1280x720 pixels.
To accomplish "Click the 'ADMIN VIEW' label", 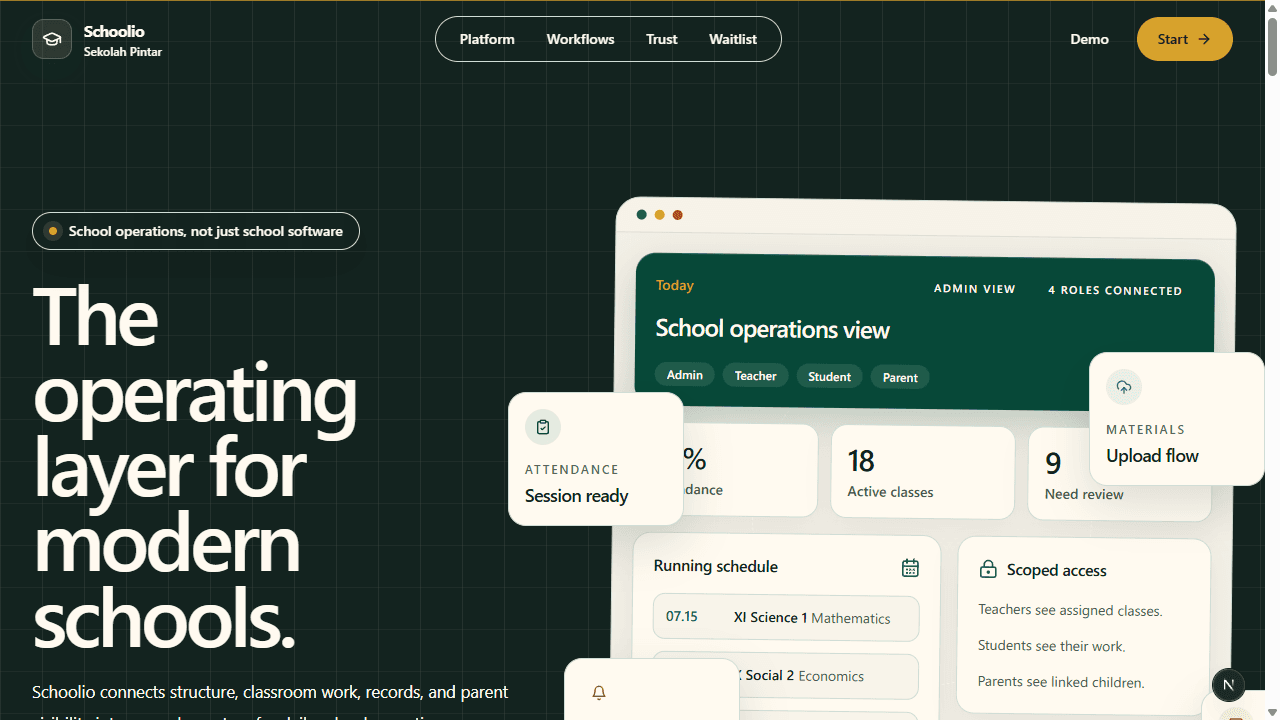I will (x=975, y=289).
